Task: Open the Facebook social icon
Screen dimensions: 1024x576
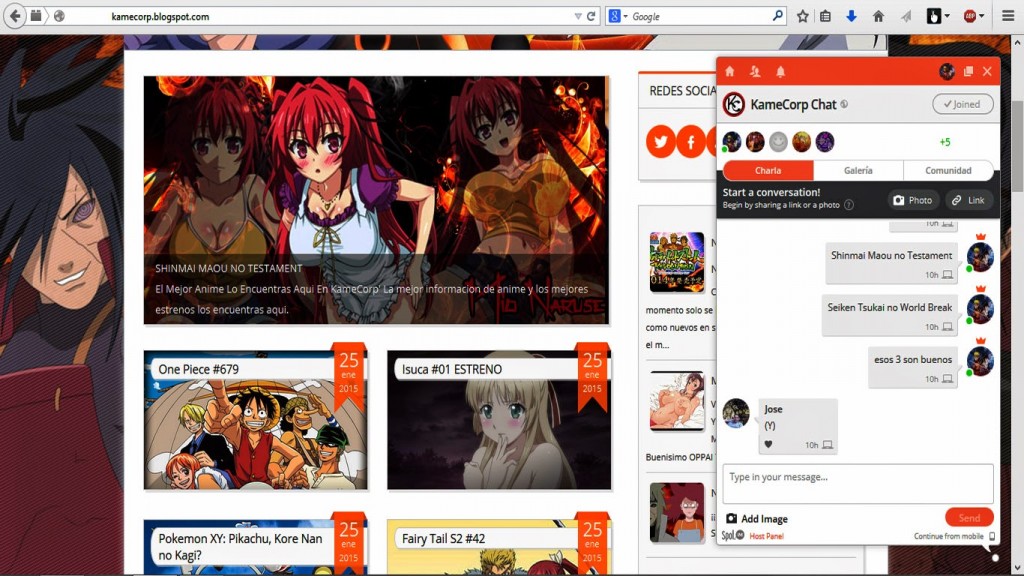Action: (x=691, y=142)
